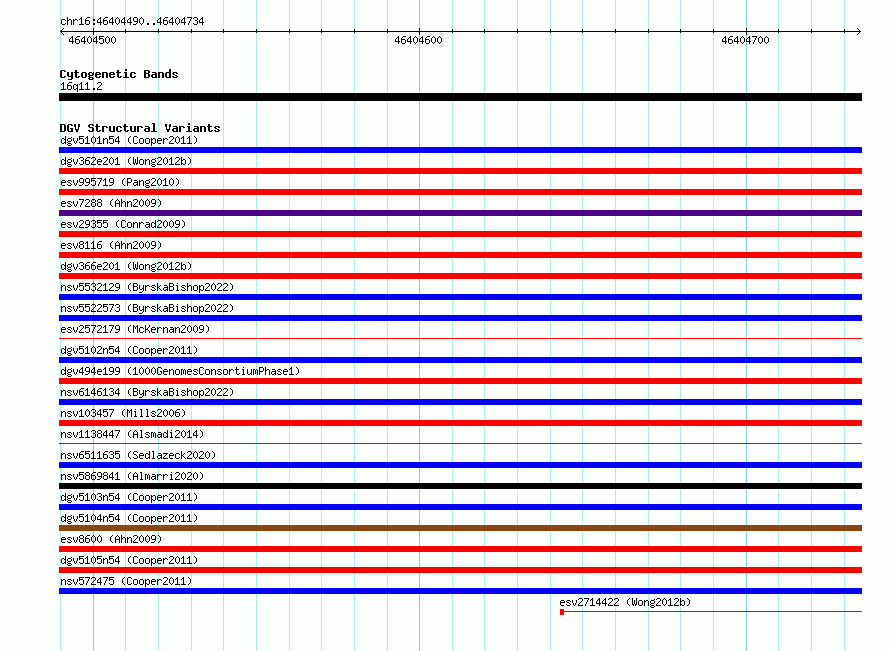Click the blue bar under dgv5103n54
This screenshot has width=890, height=651.
pyautogui.click(x=460, y=507)
